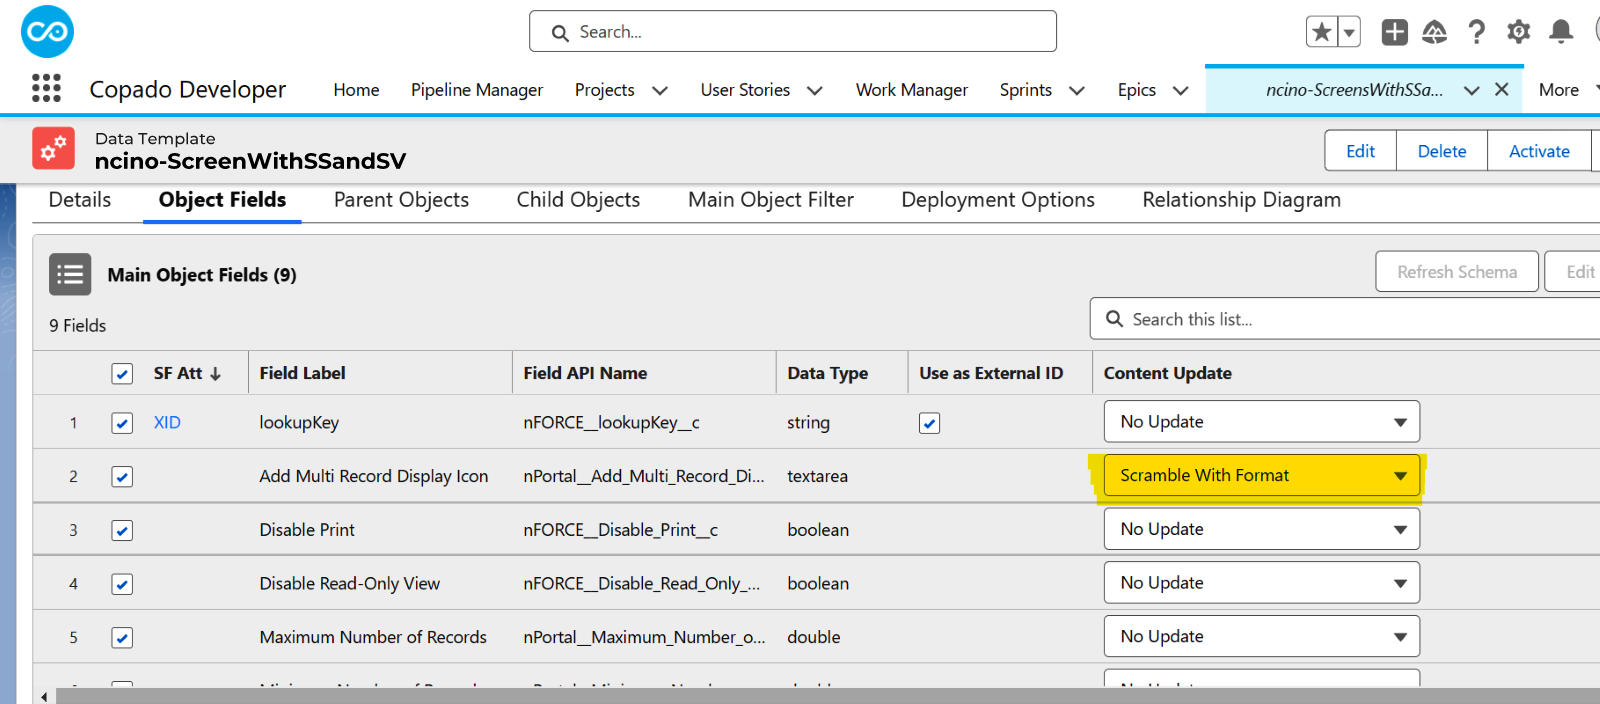The height and width of the screenshot is (704, 1600).
Task: Uncheck row 1 lookupKey checkbox
Action: pyautogui.click(x=122, y=423)
